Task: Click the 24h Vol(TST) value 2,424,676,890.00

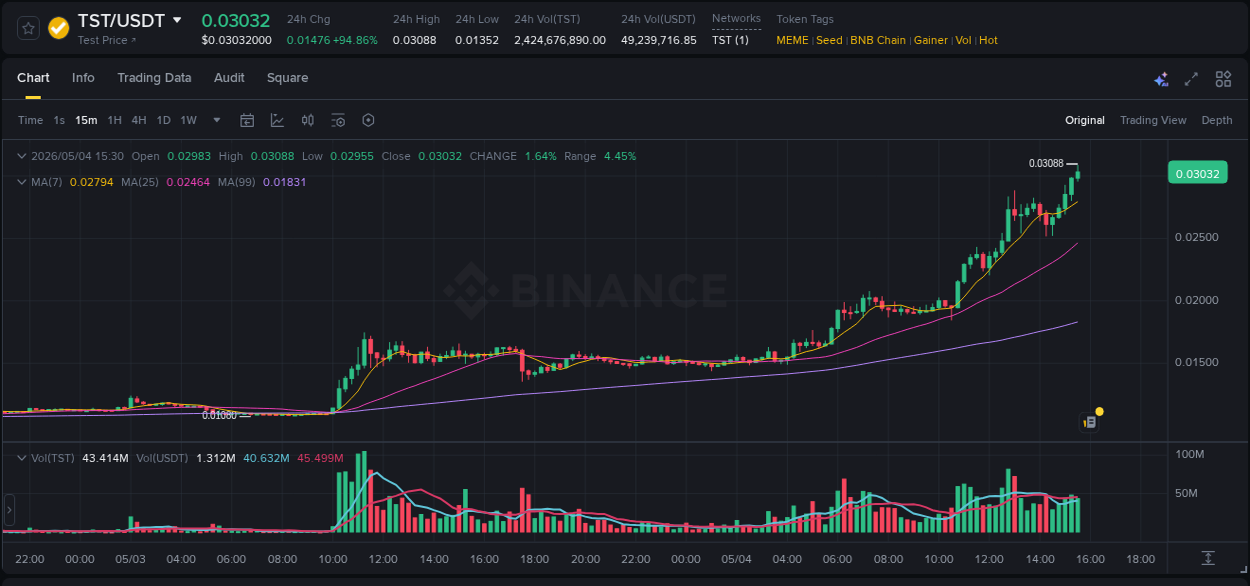Action: (x=560, y=40)
